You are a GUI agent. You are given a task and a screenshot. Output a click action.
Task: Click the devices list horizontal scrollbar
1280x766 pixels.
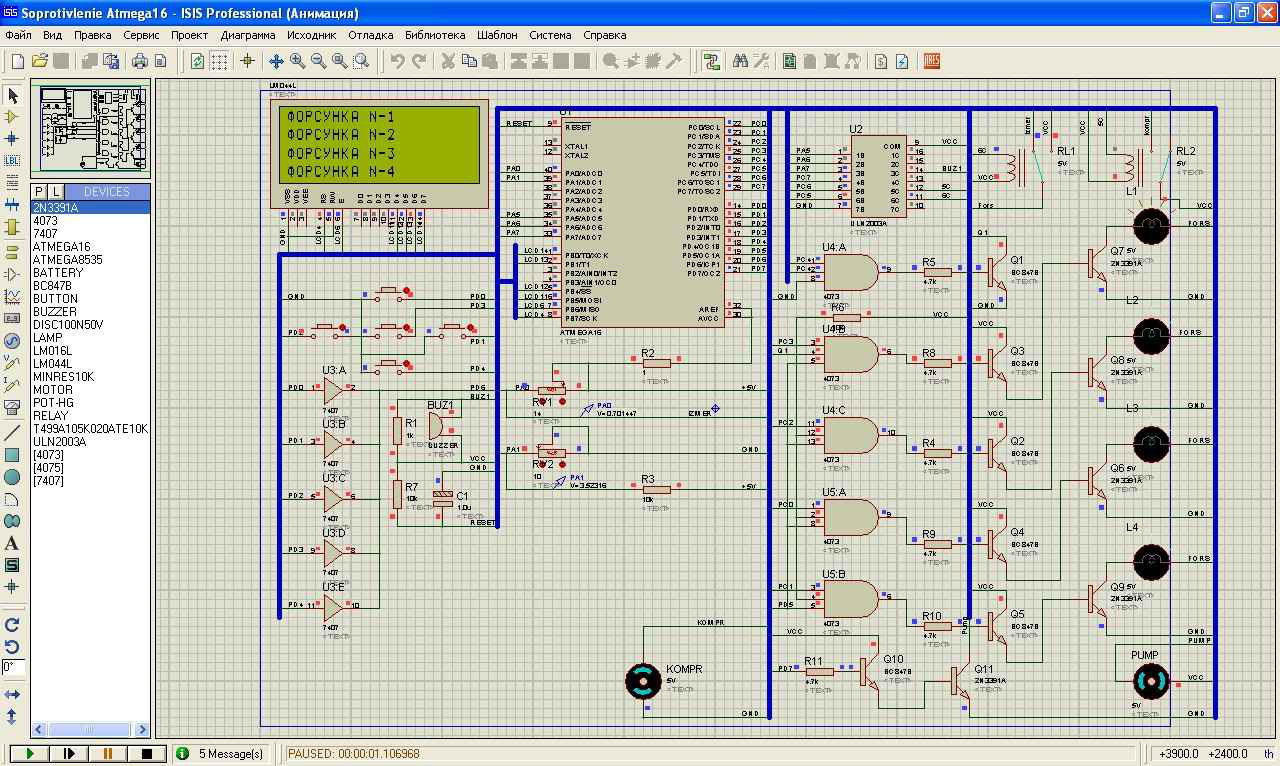pos(90,729)
